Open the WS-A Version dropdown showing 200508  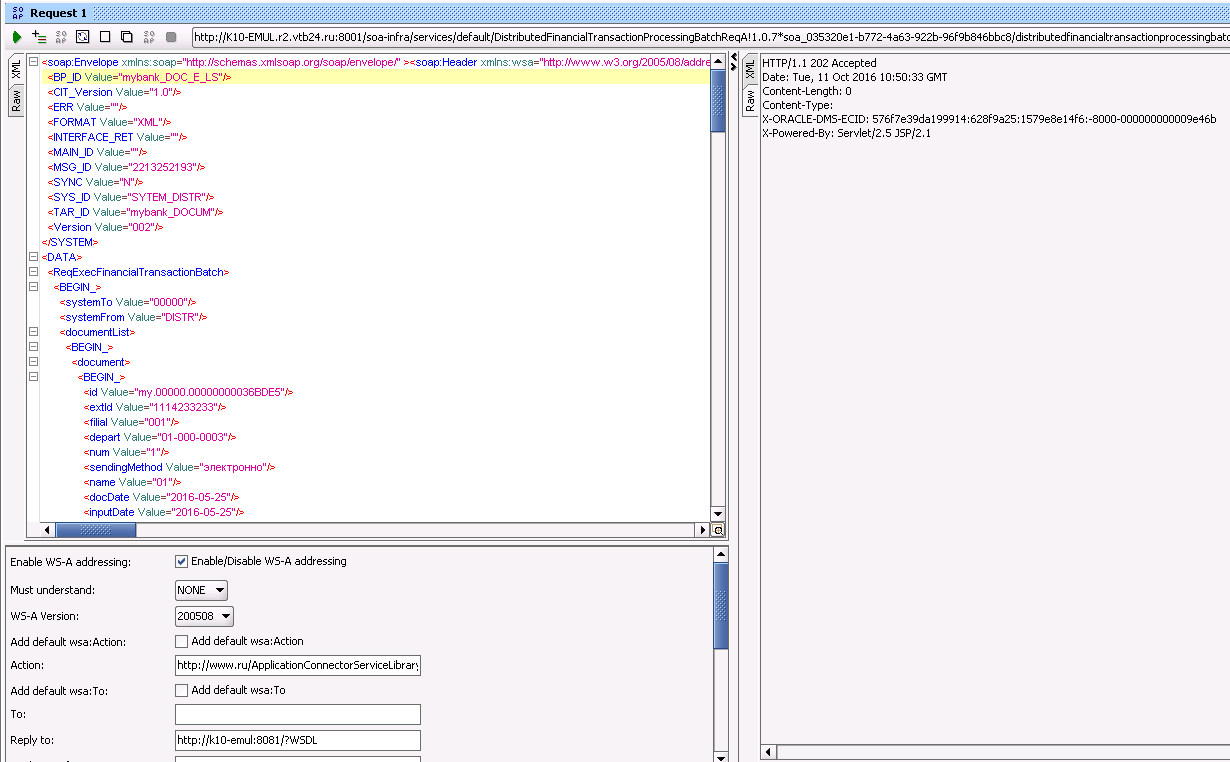204,616
